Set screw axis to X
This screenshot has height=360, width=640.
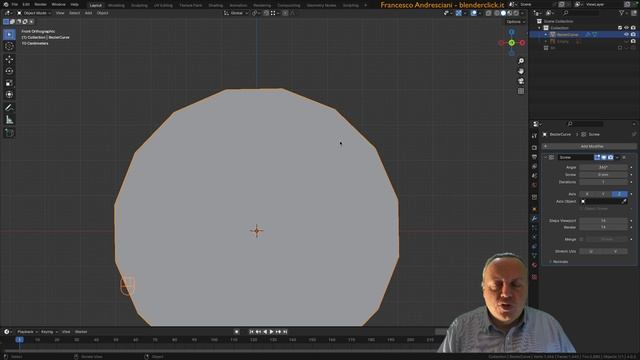(587, 194)
